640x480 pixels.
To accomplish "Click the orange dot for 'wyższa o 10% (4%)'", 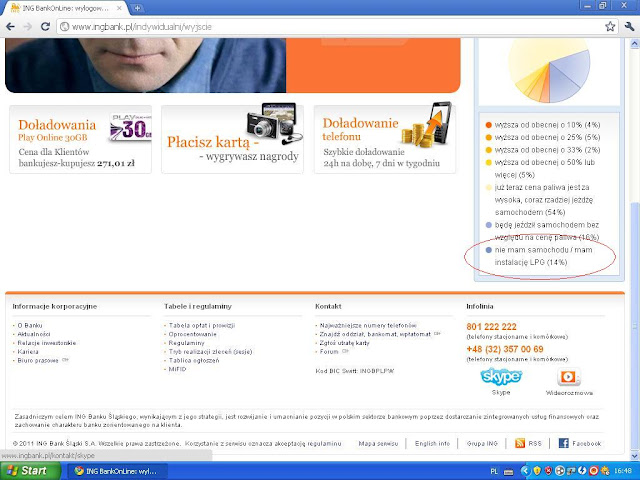I will click(489, 125).
